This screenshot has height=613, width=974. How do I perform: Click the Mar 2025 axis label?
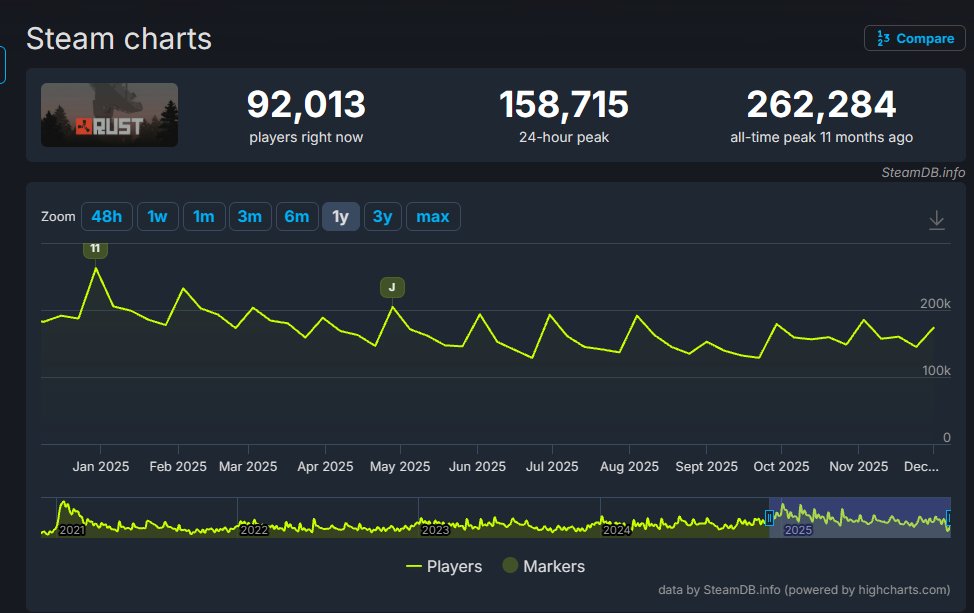pos(248,466)
